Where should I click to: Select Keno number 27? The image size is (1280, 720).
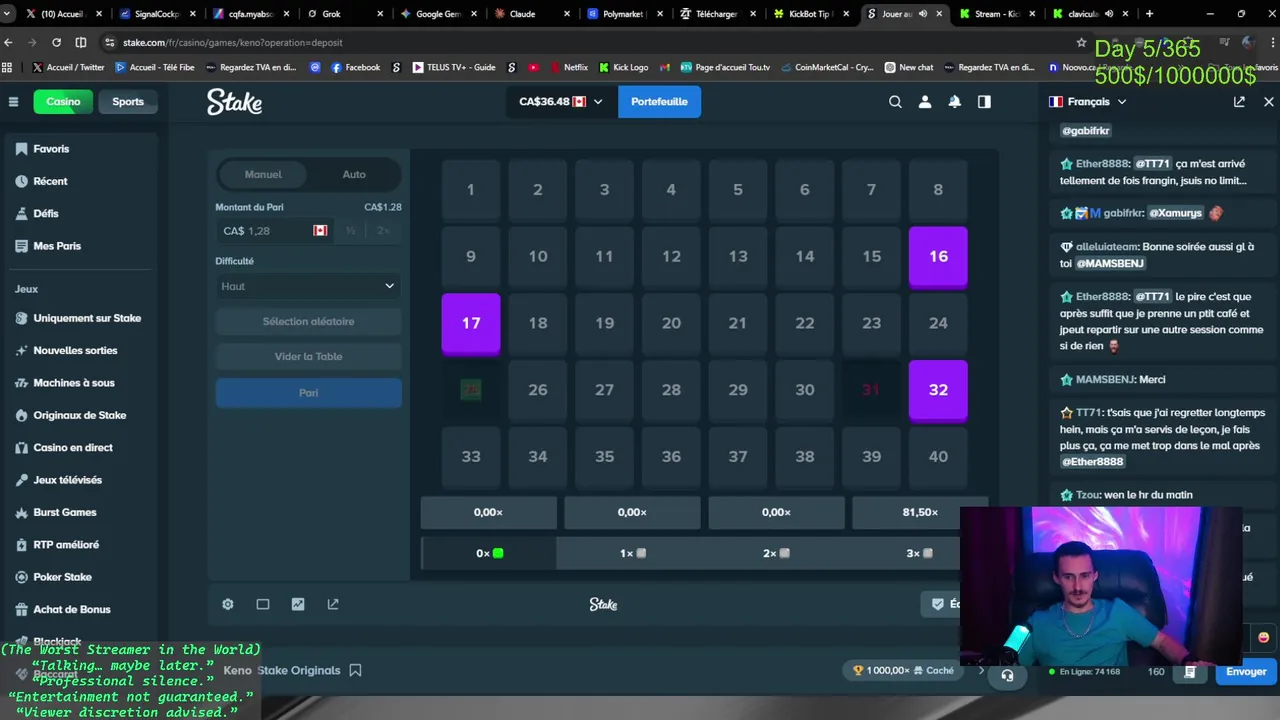click(604, 390)
